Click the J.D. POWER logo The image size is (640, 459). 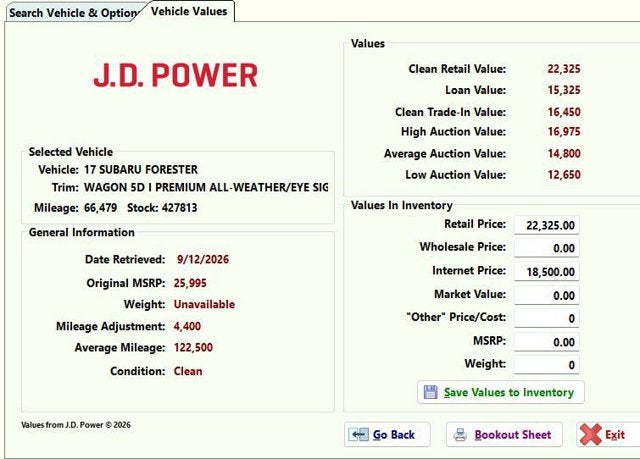[176, 75]
